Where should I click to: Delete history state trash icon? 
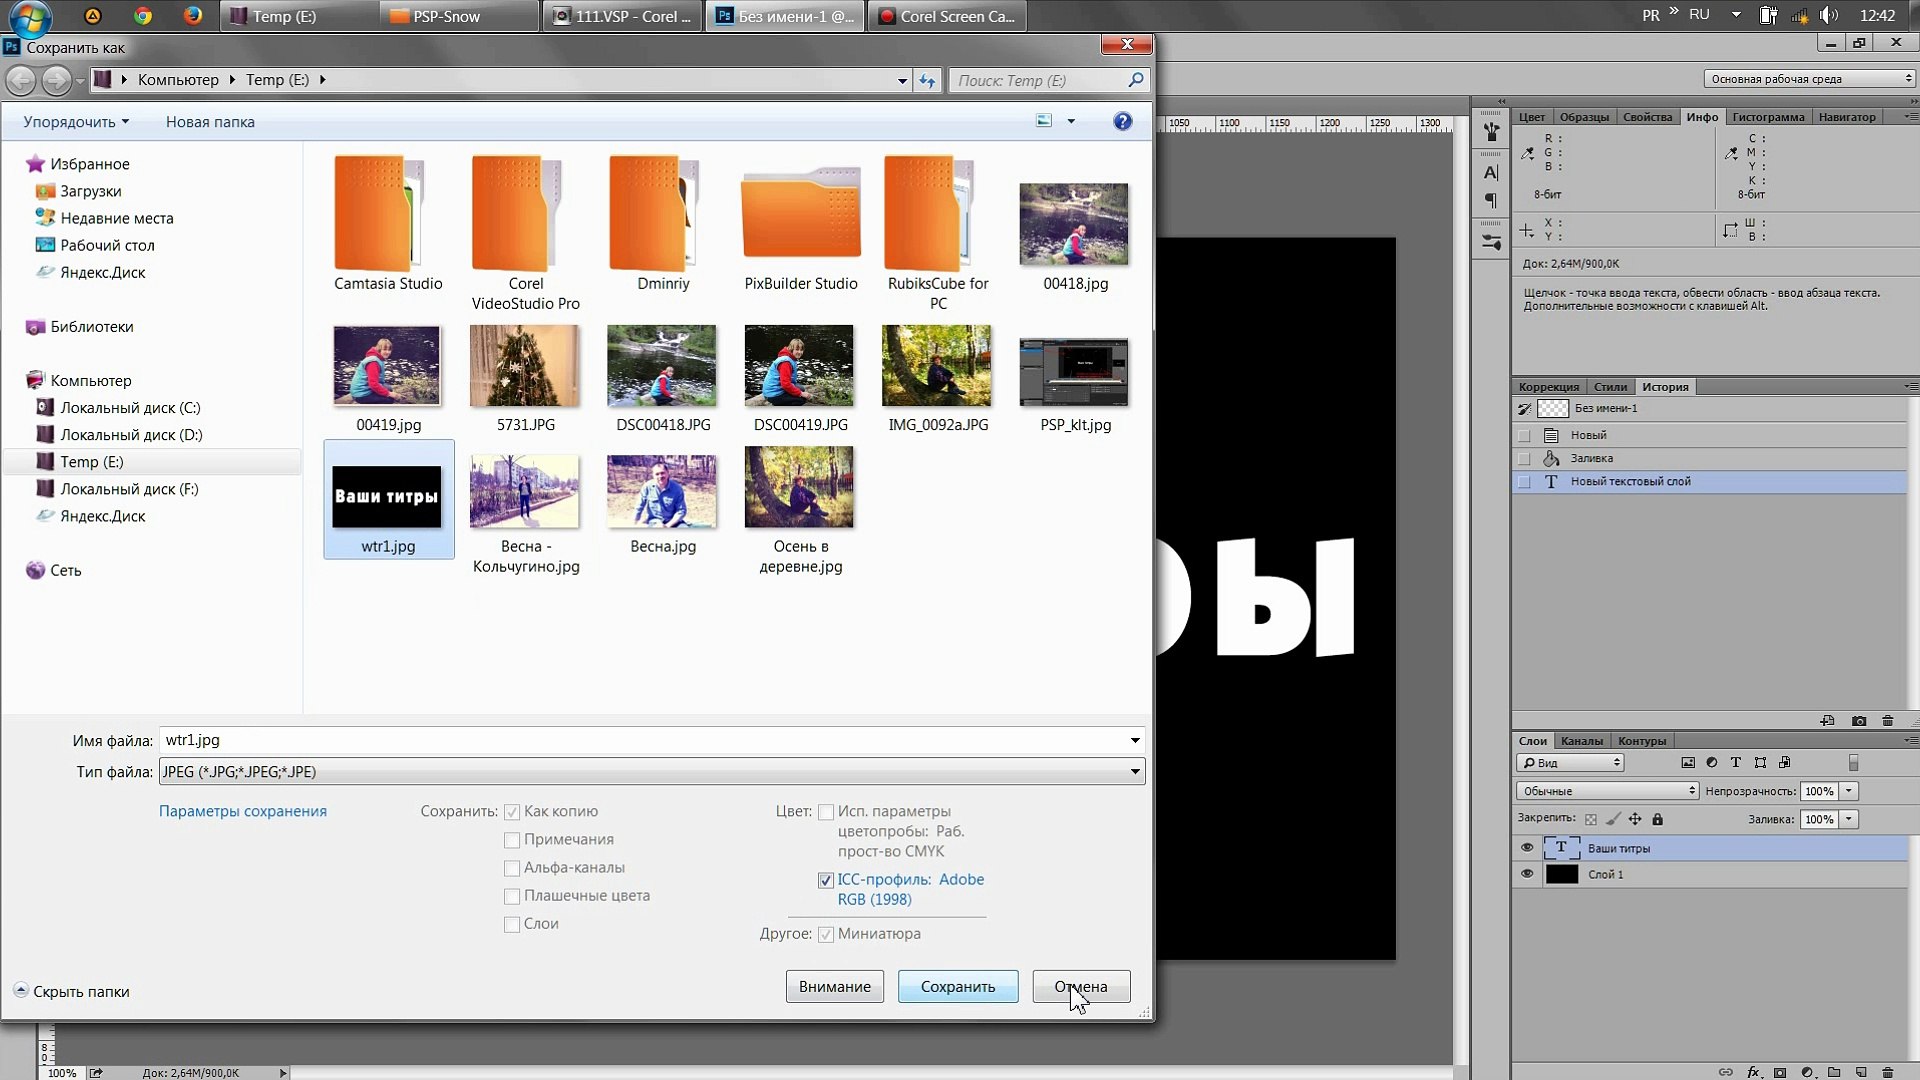click(1888, 721)
